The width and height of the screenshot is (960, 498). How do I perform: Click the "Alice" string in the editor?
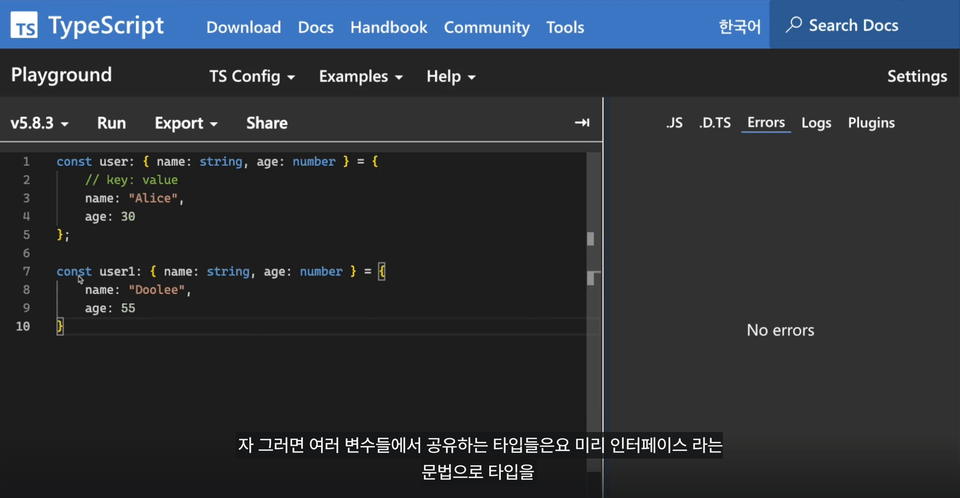click(152, 198)
